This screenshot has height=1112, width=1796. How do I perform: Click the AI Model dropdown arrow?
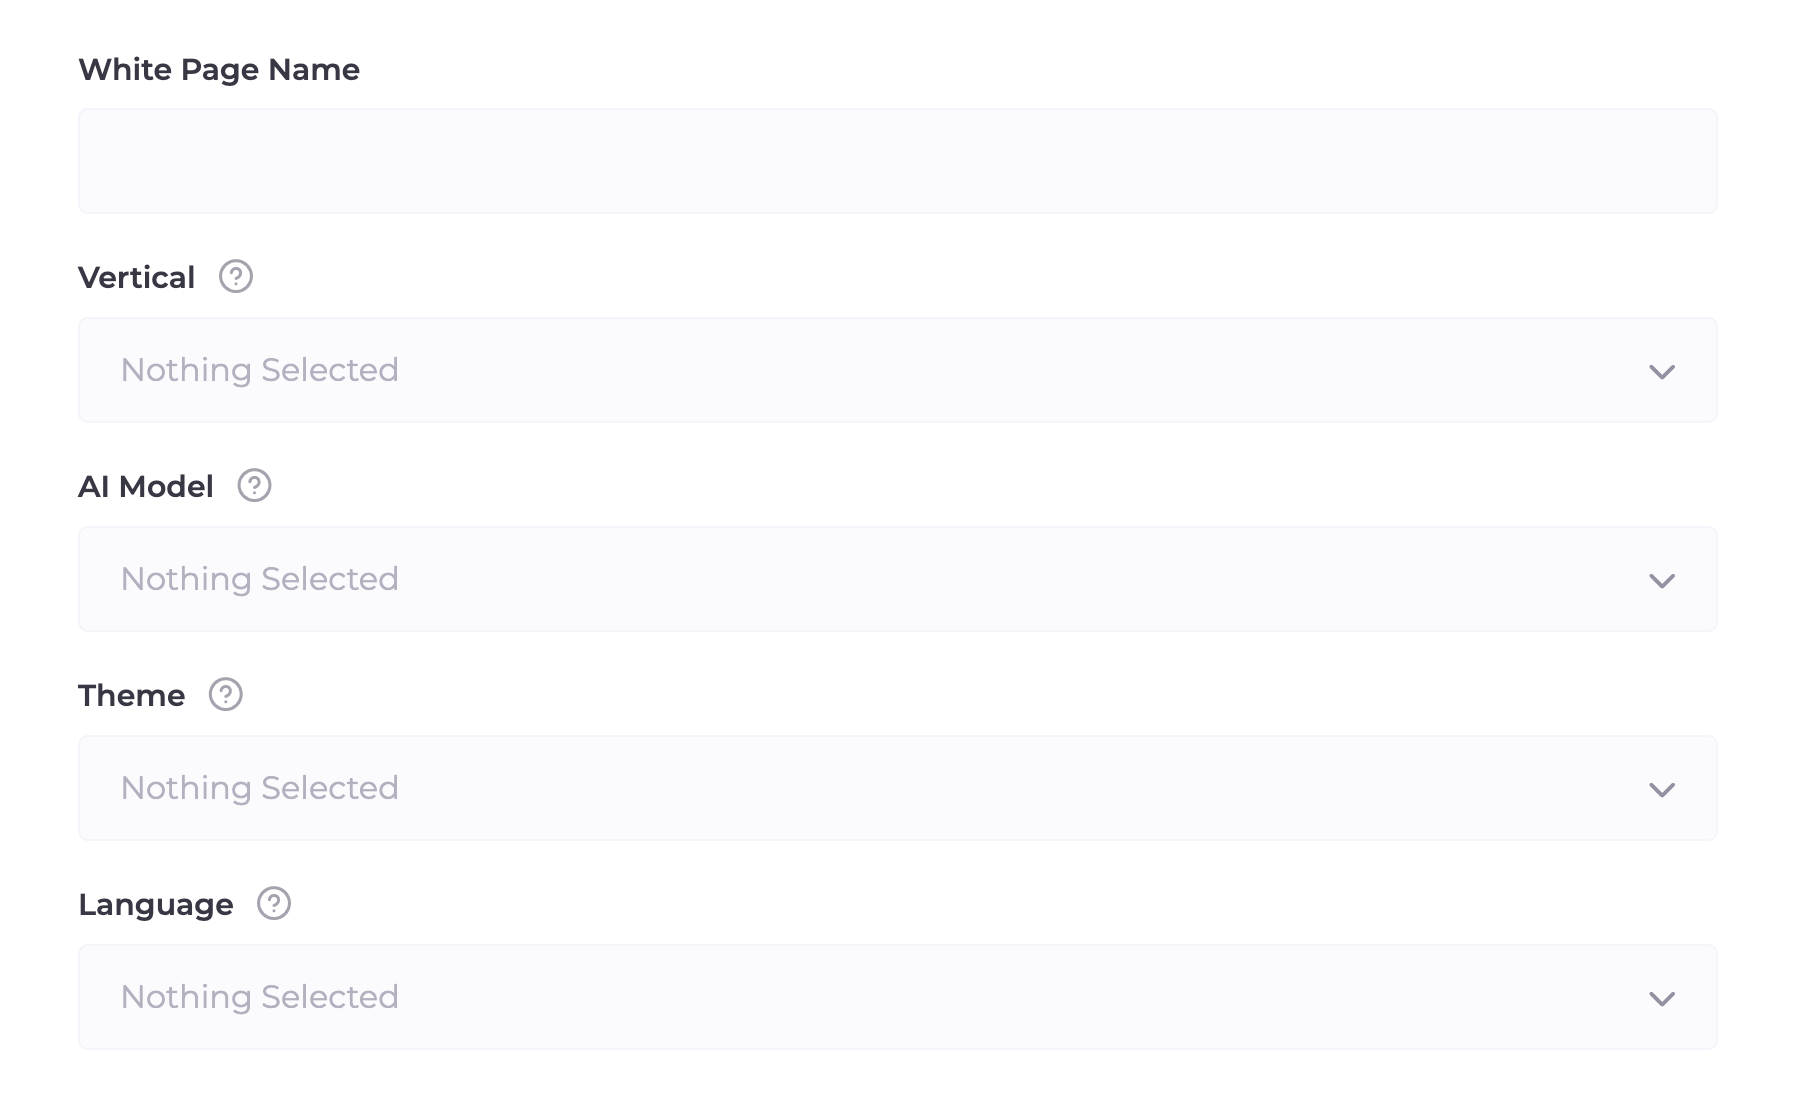coord(1661,581)
